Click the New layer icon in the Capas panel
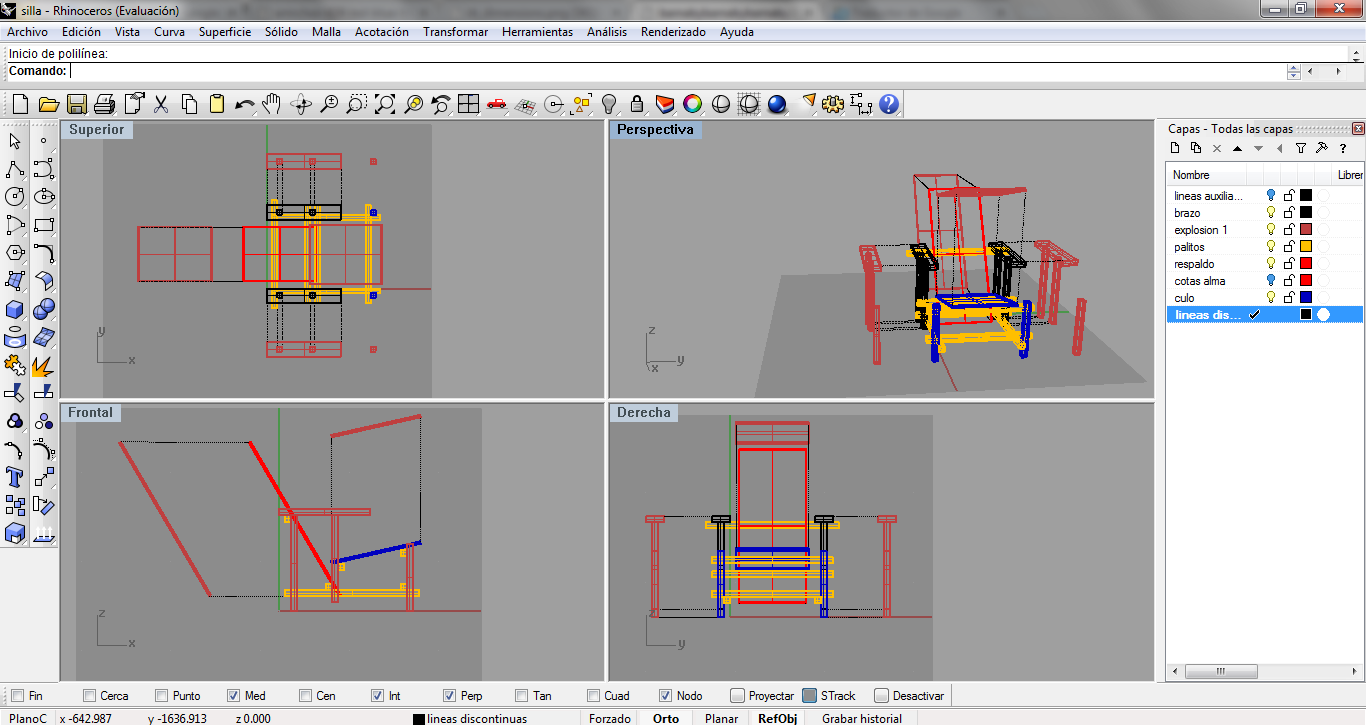The height and width of the screenshot is (725, 1366). pyautogui.click(x=1175, y=148)
